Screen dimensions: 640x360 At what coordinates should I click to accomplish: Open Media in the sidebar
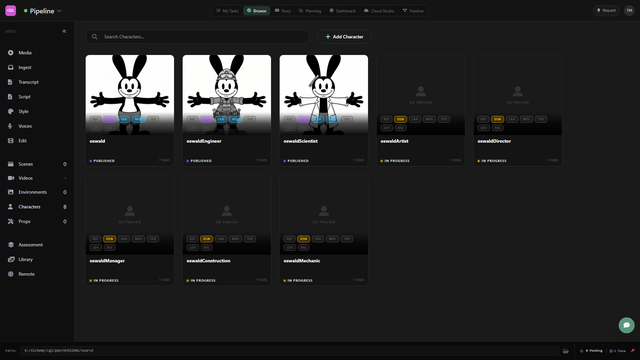click(x=37, y=53)
